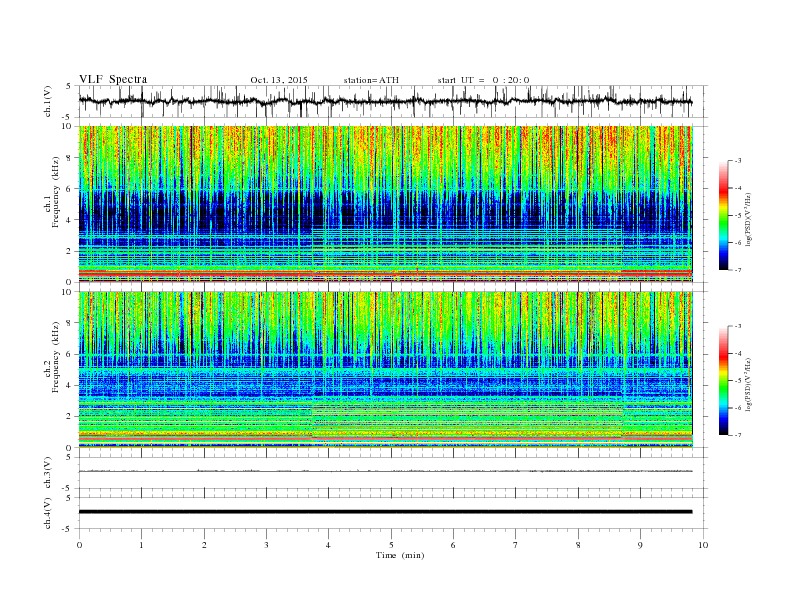Click the time axis tick label "1"
Viewport: 792px width, 612px height.
(141, 545)
